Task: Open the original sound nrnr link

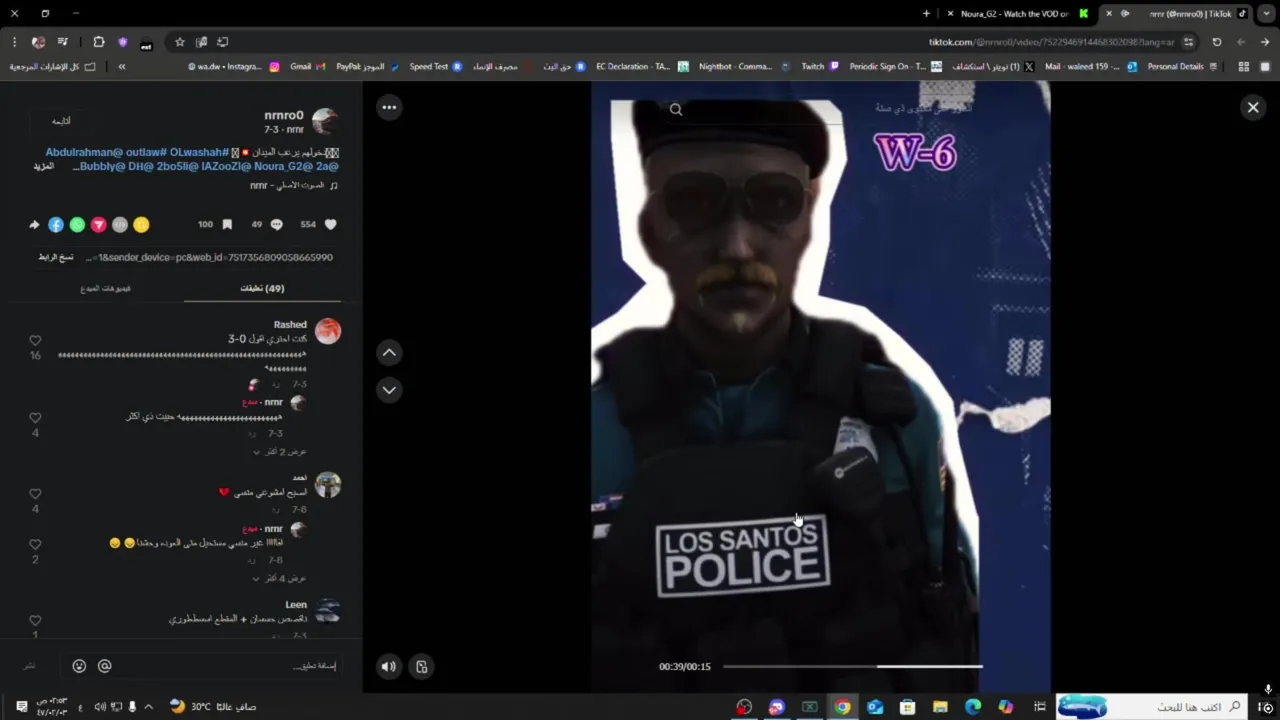Action: pyautogui.click(x=294, y=186)
